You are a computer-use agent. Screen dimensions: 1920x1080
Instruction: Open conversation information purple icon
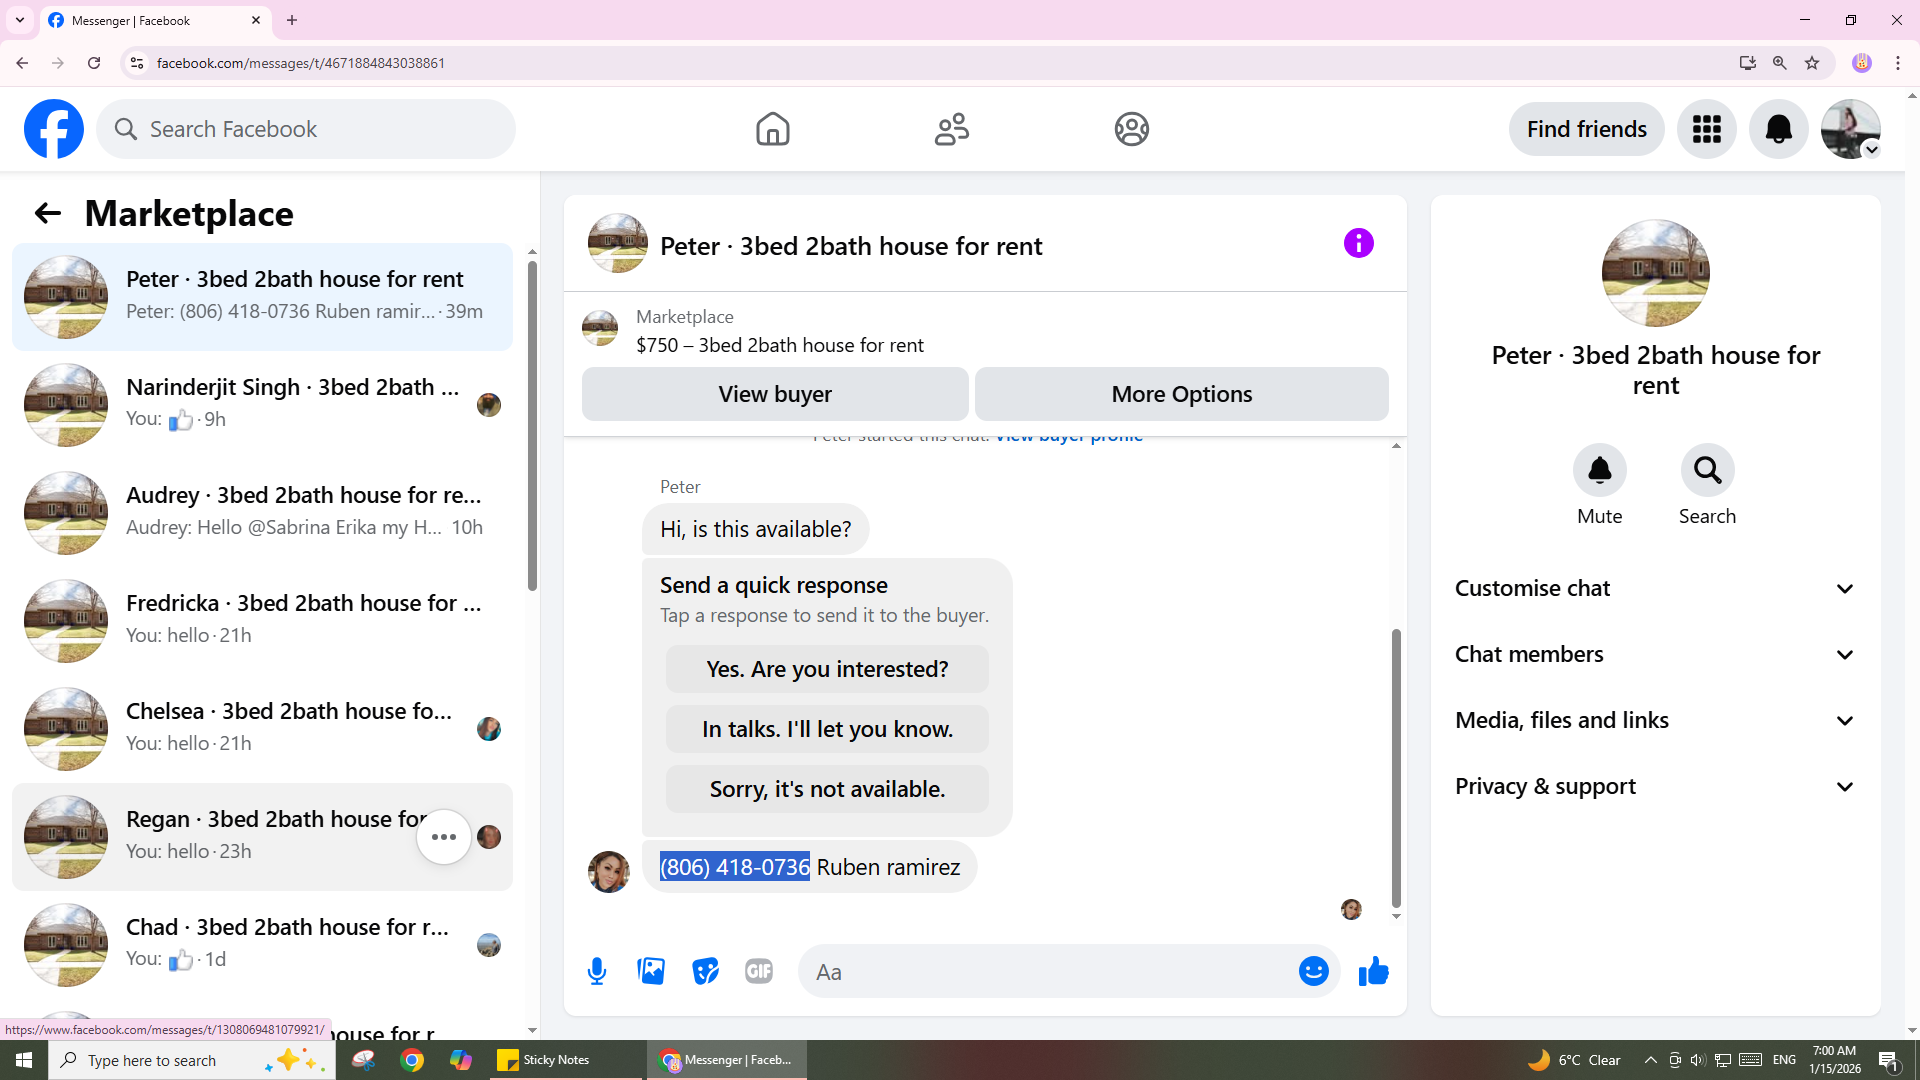click(1358, 243)
